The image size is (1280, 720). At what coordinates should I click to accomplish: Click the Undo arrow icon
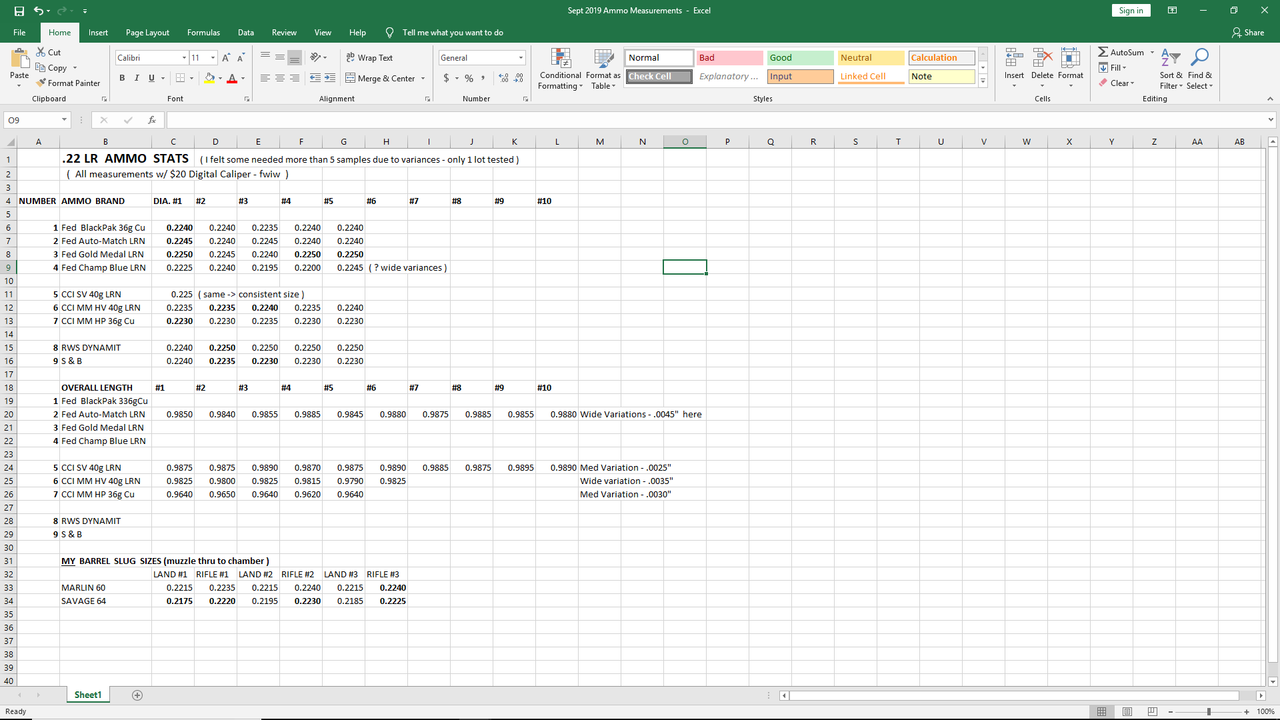38,10
